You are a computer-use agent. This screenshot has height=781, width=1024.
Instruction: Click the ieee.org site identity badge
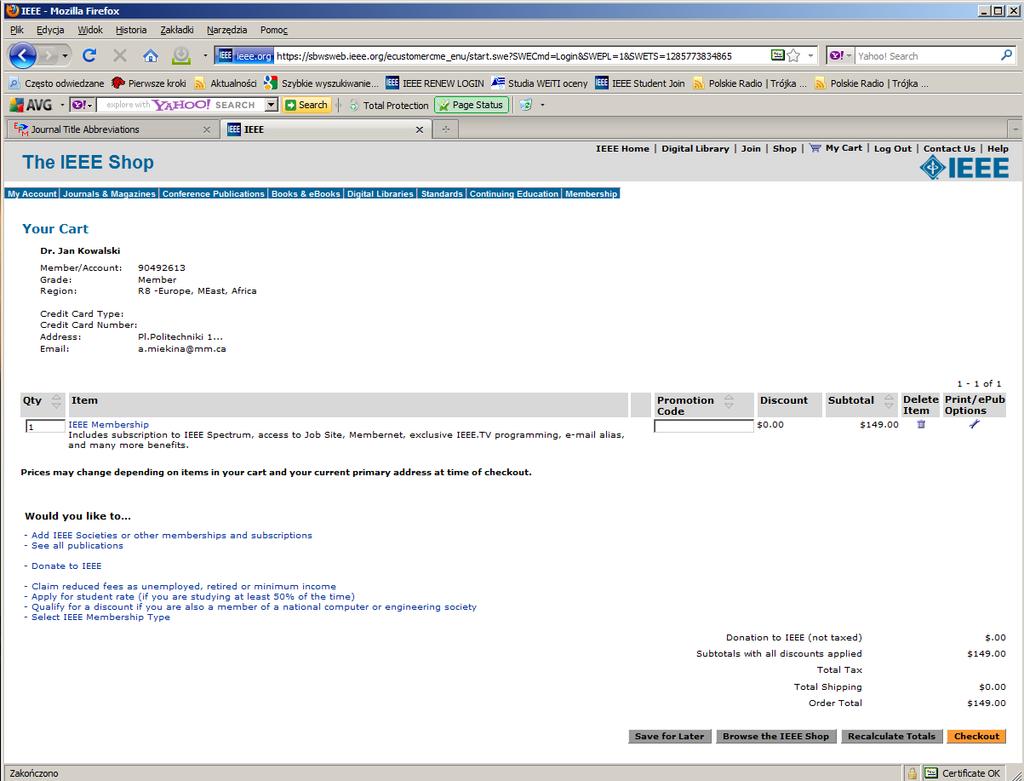click(x=244, y=56)
